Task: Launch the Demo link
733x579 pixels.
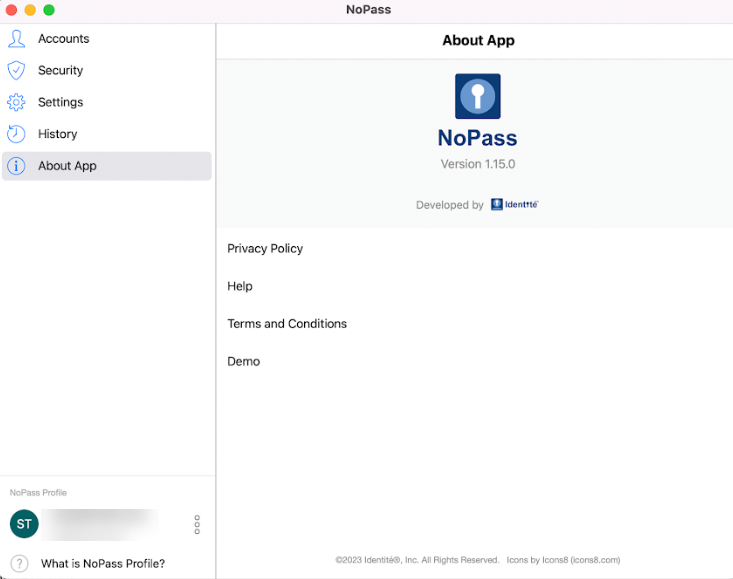Action: [244, 362]
